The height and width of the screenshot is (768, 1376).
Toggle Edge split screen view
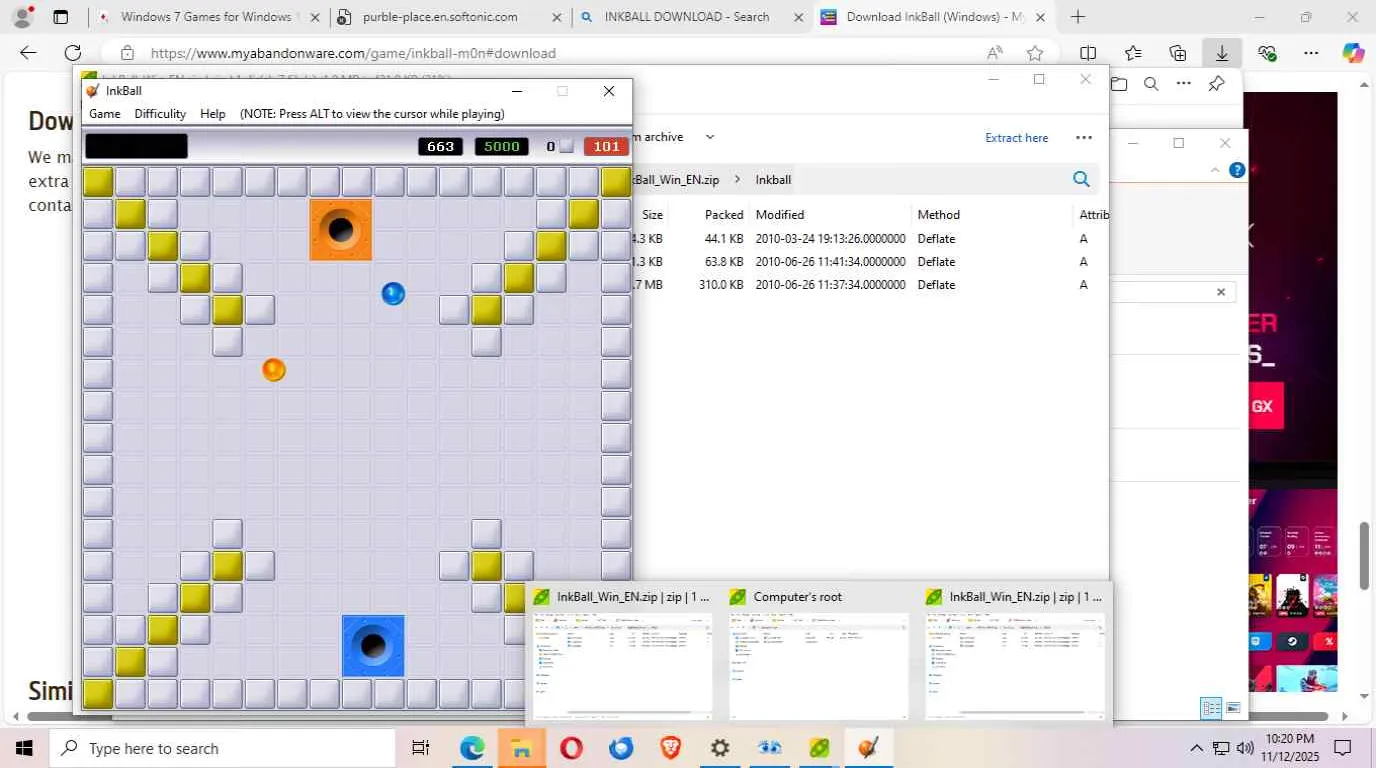pos(1088,53)
